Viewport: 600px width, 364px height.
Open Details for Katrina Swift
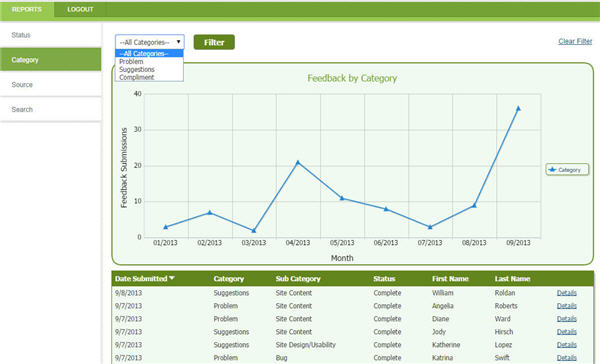[x=566, y=358]
